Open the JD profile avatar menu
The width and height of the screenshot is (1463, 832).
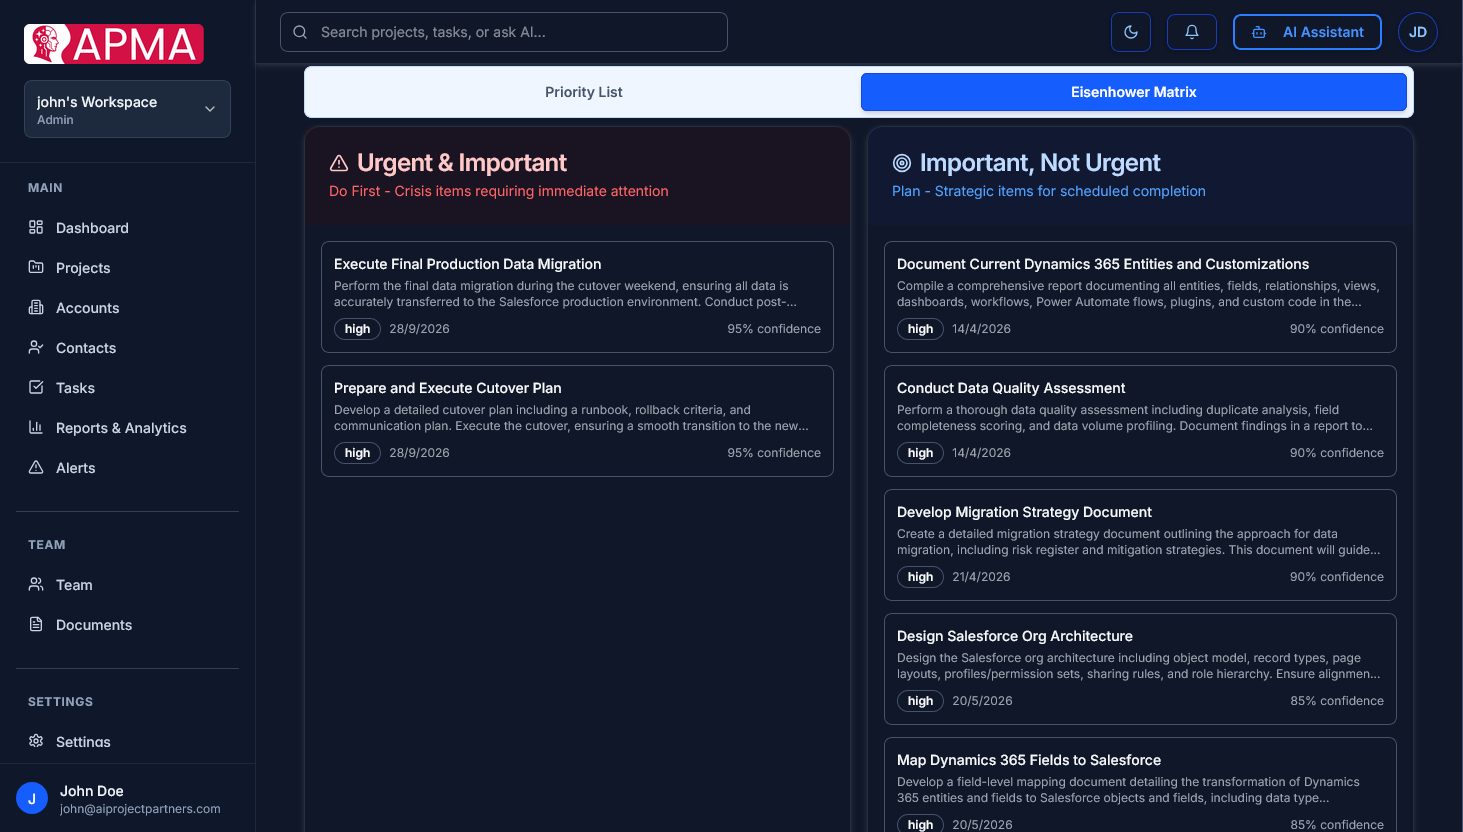(1417, 31)
